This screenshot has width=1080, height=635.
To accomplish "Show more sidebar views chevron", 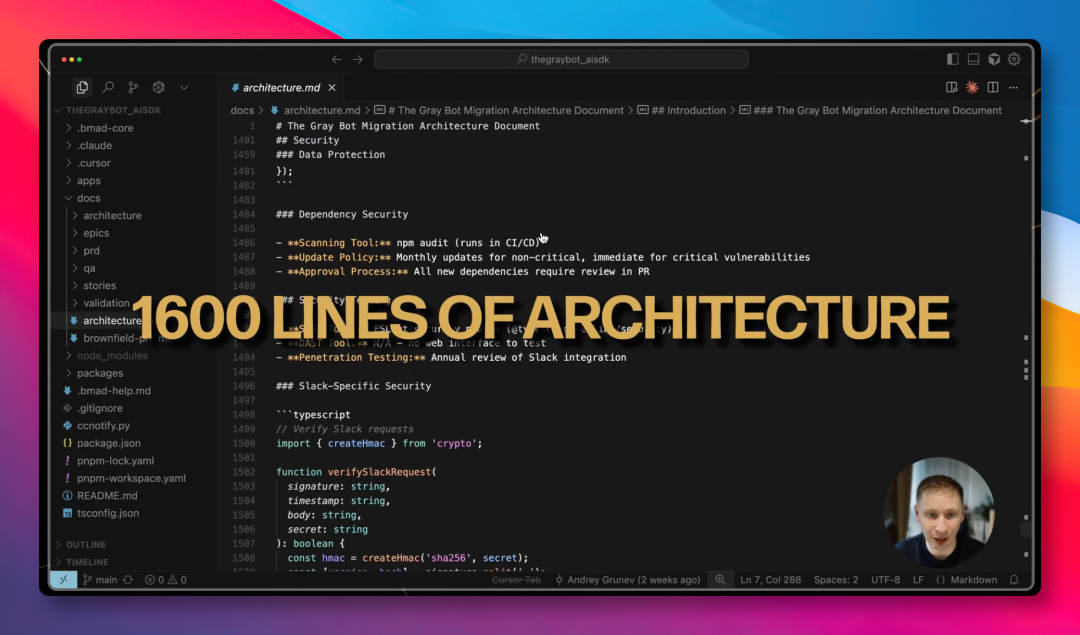I will 184,87.
